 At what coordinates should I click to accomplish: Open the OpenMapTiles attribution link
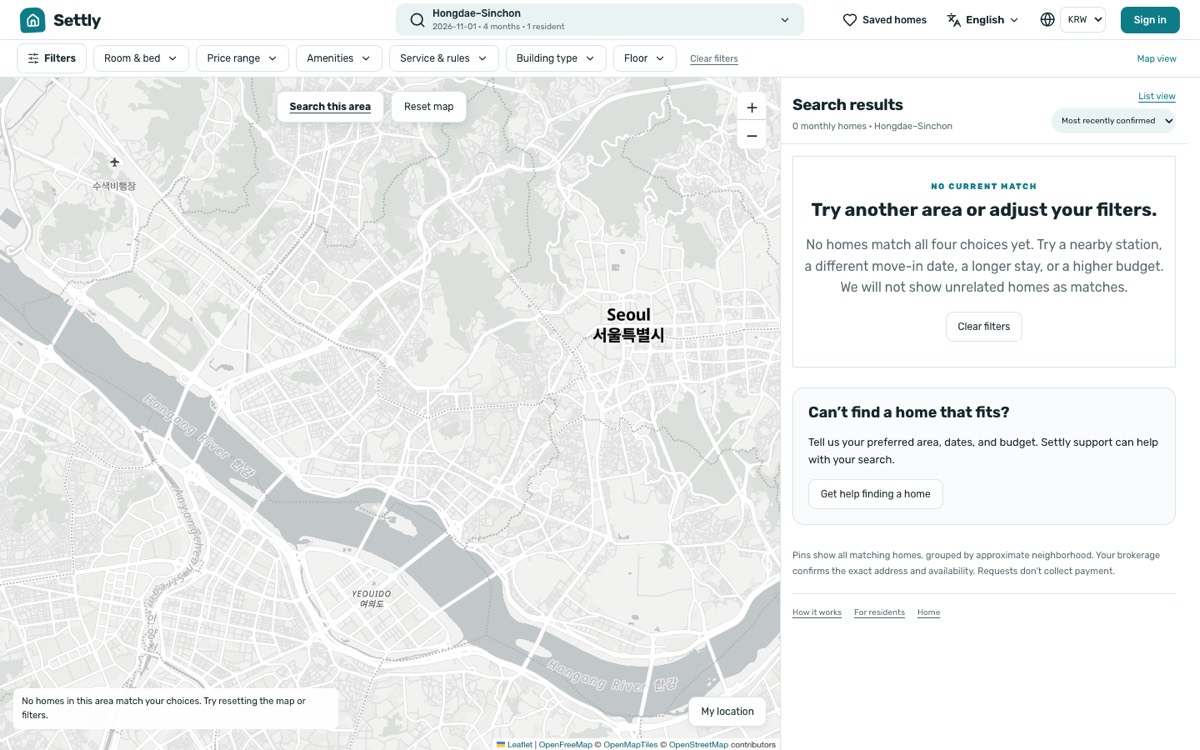630,744
